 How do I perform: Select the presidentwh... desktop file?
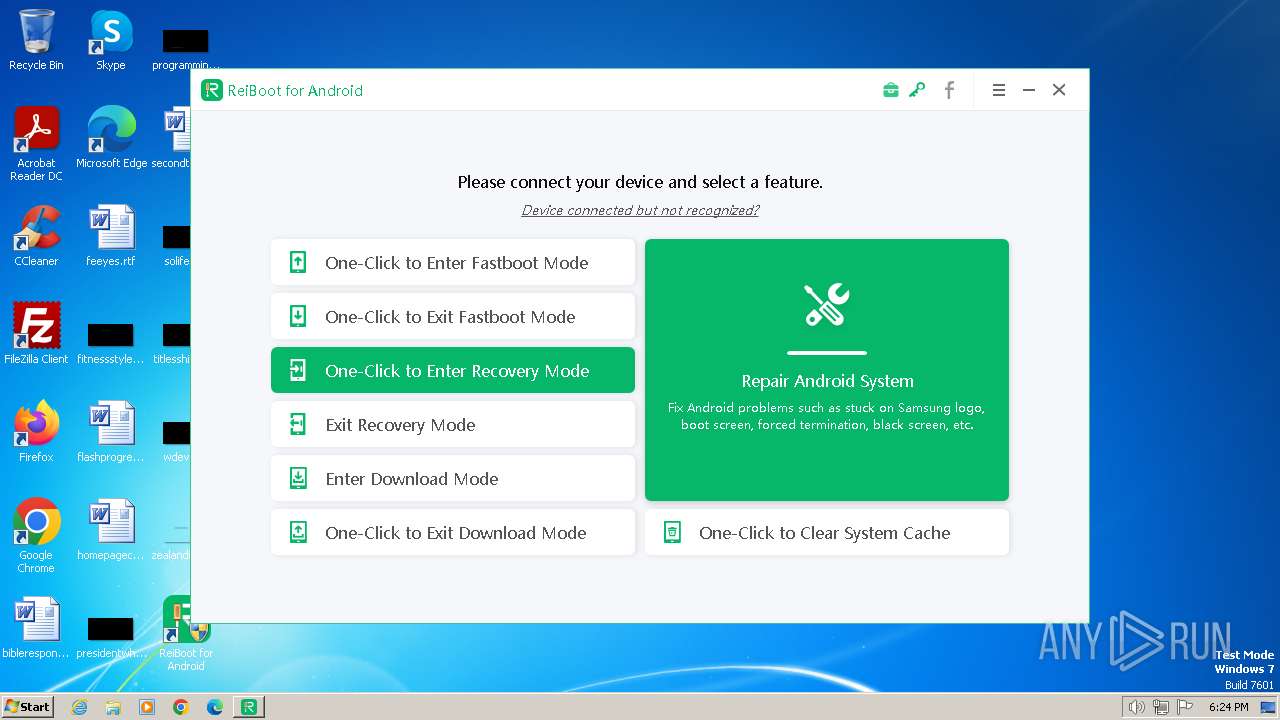coord(111,636)
